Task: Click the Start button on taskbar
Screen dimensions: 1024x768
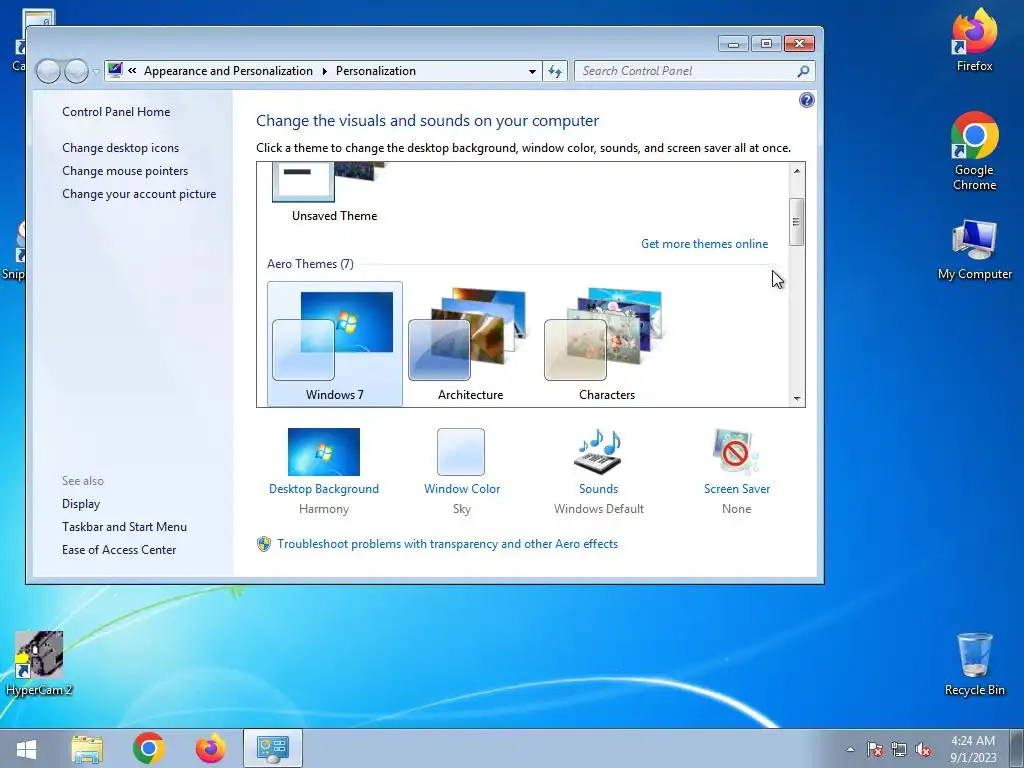Action: (x=26, y=748)
